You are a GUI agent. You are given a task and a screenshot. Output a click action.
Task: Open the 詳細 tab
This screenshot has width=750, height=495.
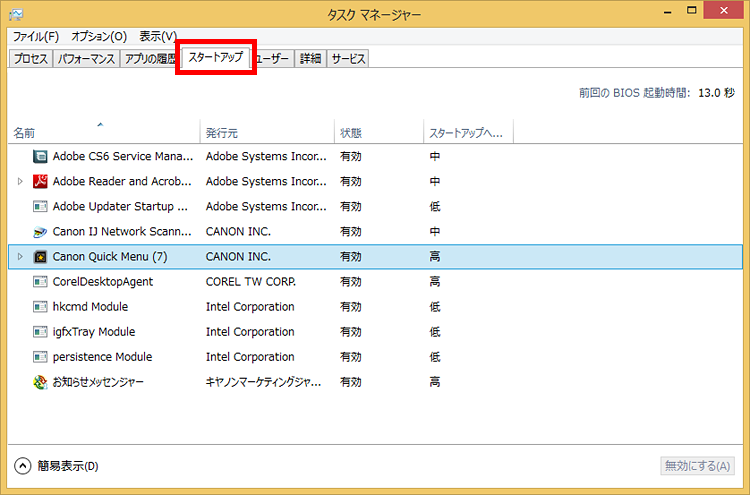pos(311,59)
